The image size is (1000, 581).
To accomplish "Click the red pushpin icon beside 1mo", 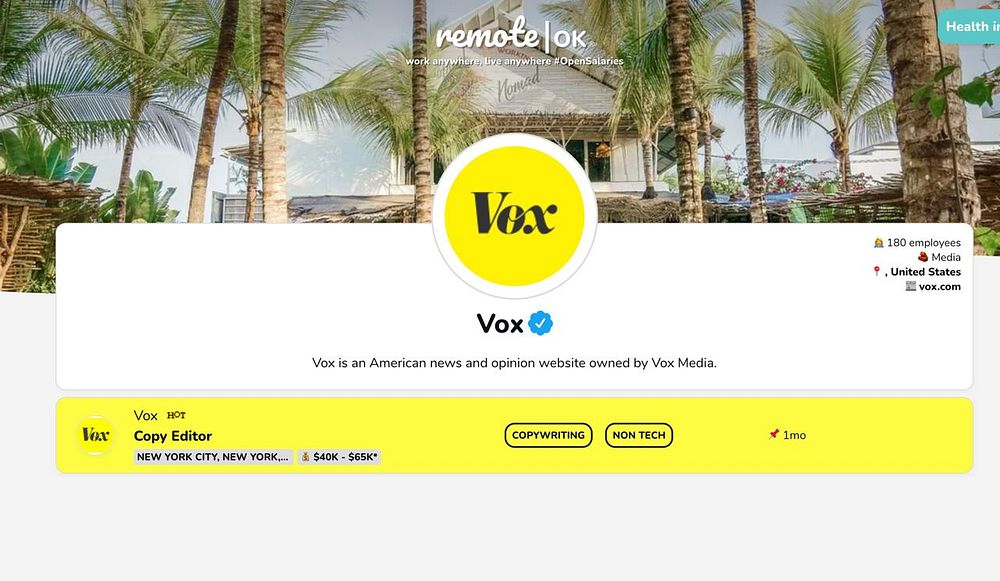I will [774, 434].
